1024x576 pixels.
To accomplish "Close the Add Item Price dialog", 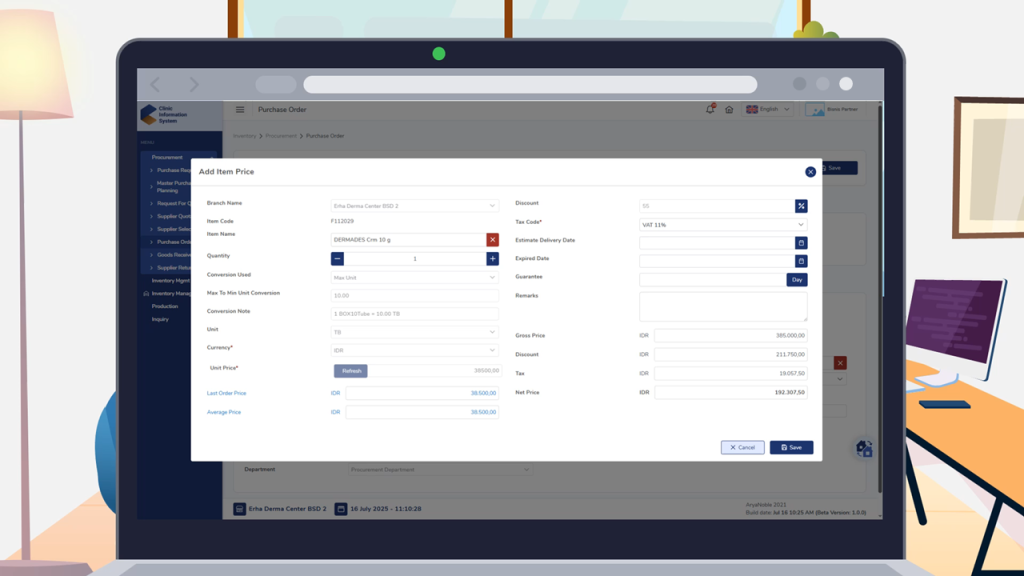I will pos(810,172).
